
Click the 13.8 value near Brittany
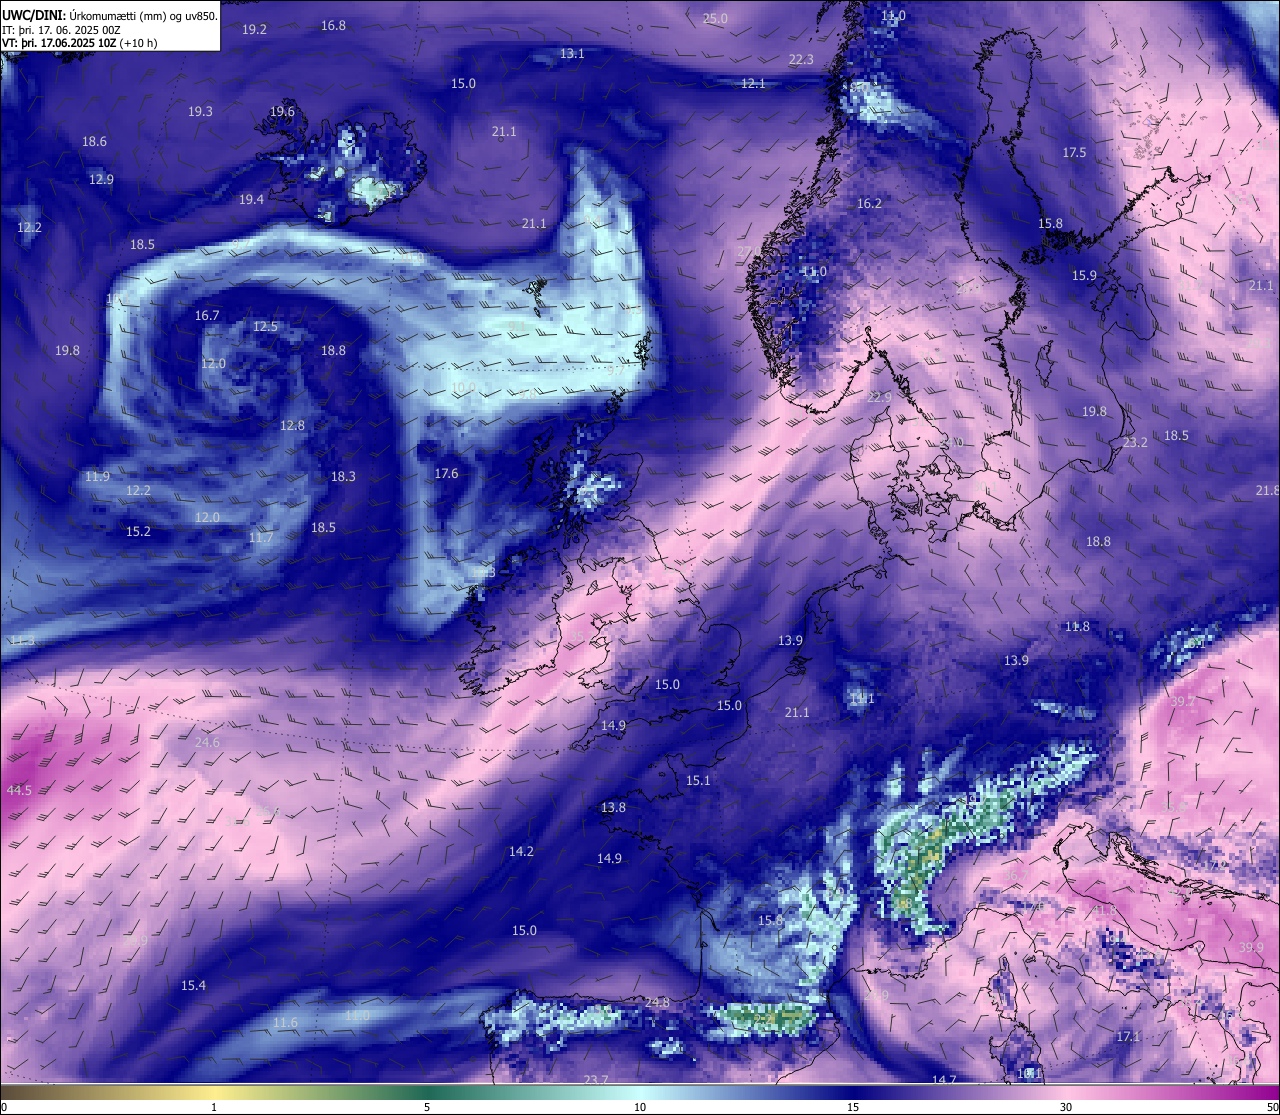[613, 807]
